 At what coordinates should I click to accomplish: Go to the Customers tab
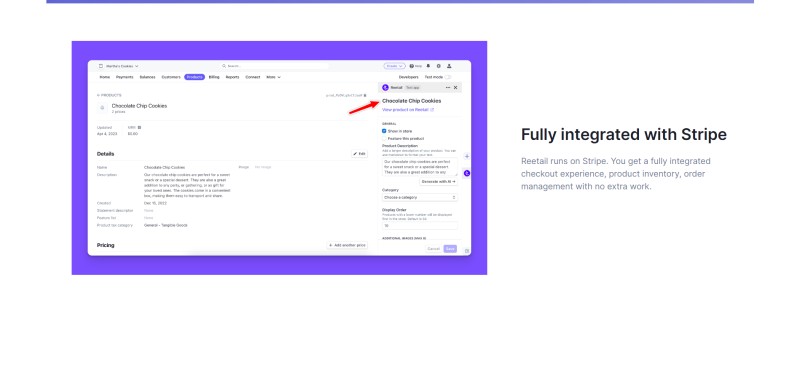(x=171, y=77)
